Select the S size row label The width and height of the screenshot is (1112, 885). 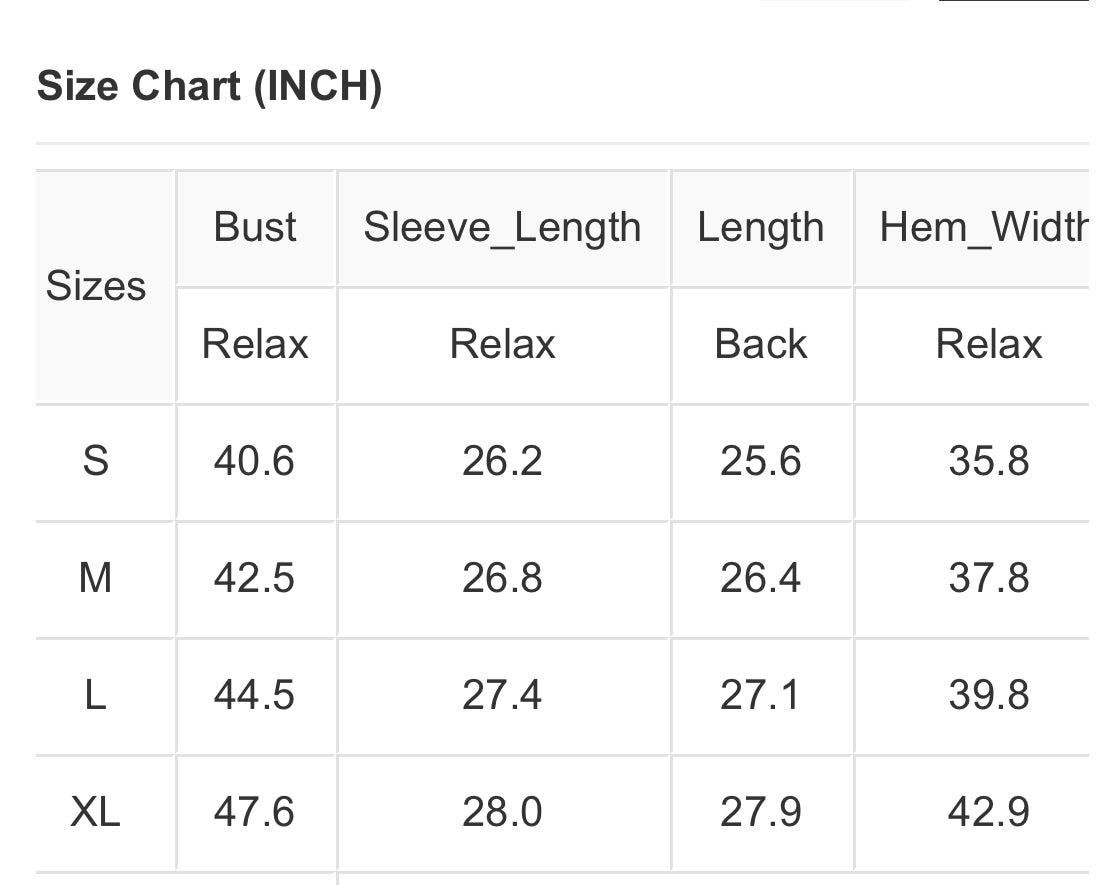point(96,461)
